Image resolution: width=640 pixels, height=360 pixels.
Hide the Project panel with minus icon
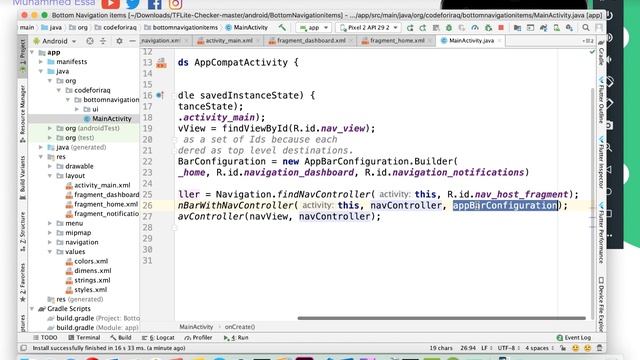tap(132, 41)
